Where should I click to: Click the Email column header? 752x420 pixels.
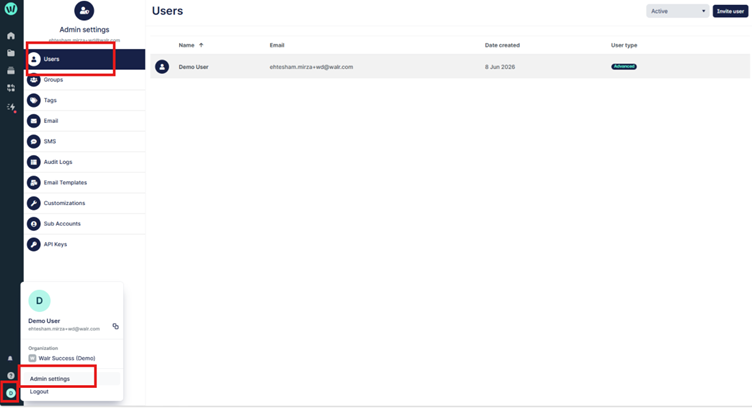tap(277, 45)
